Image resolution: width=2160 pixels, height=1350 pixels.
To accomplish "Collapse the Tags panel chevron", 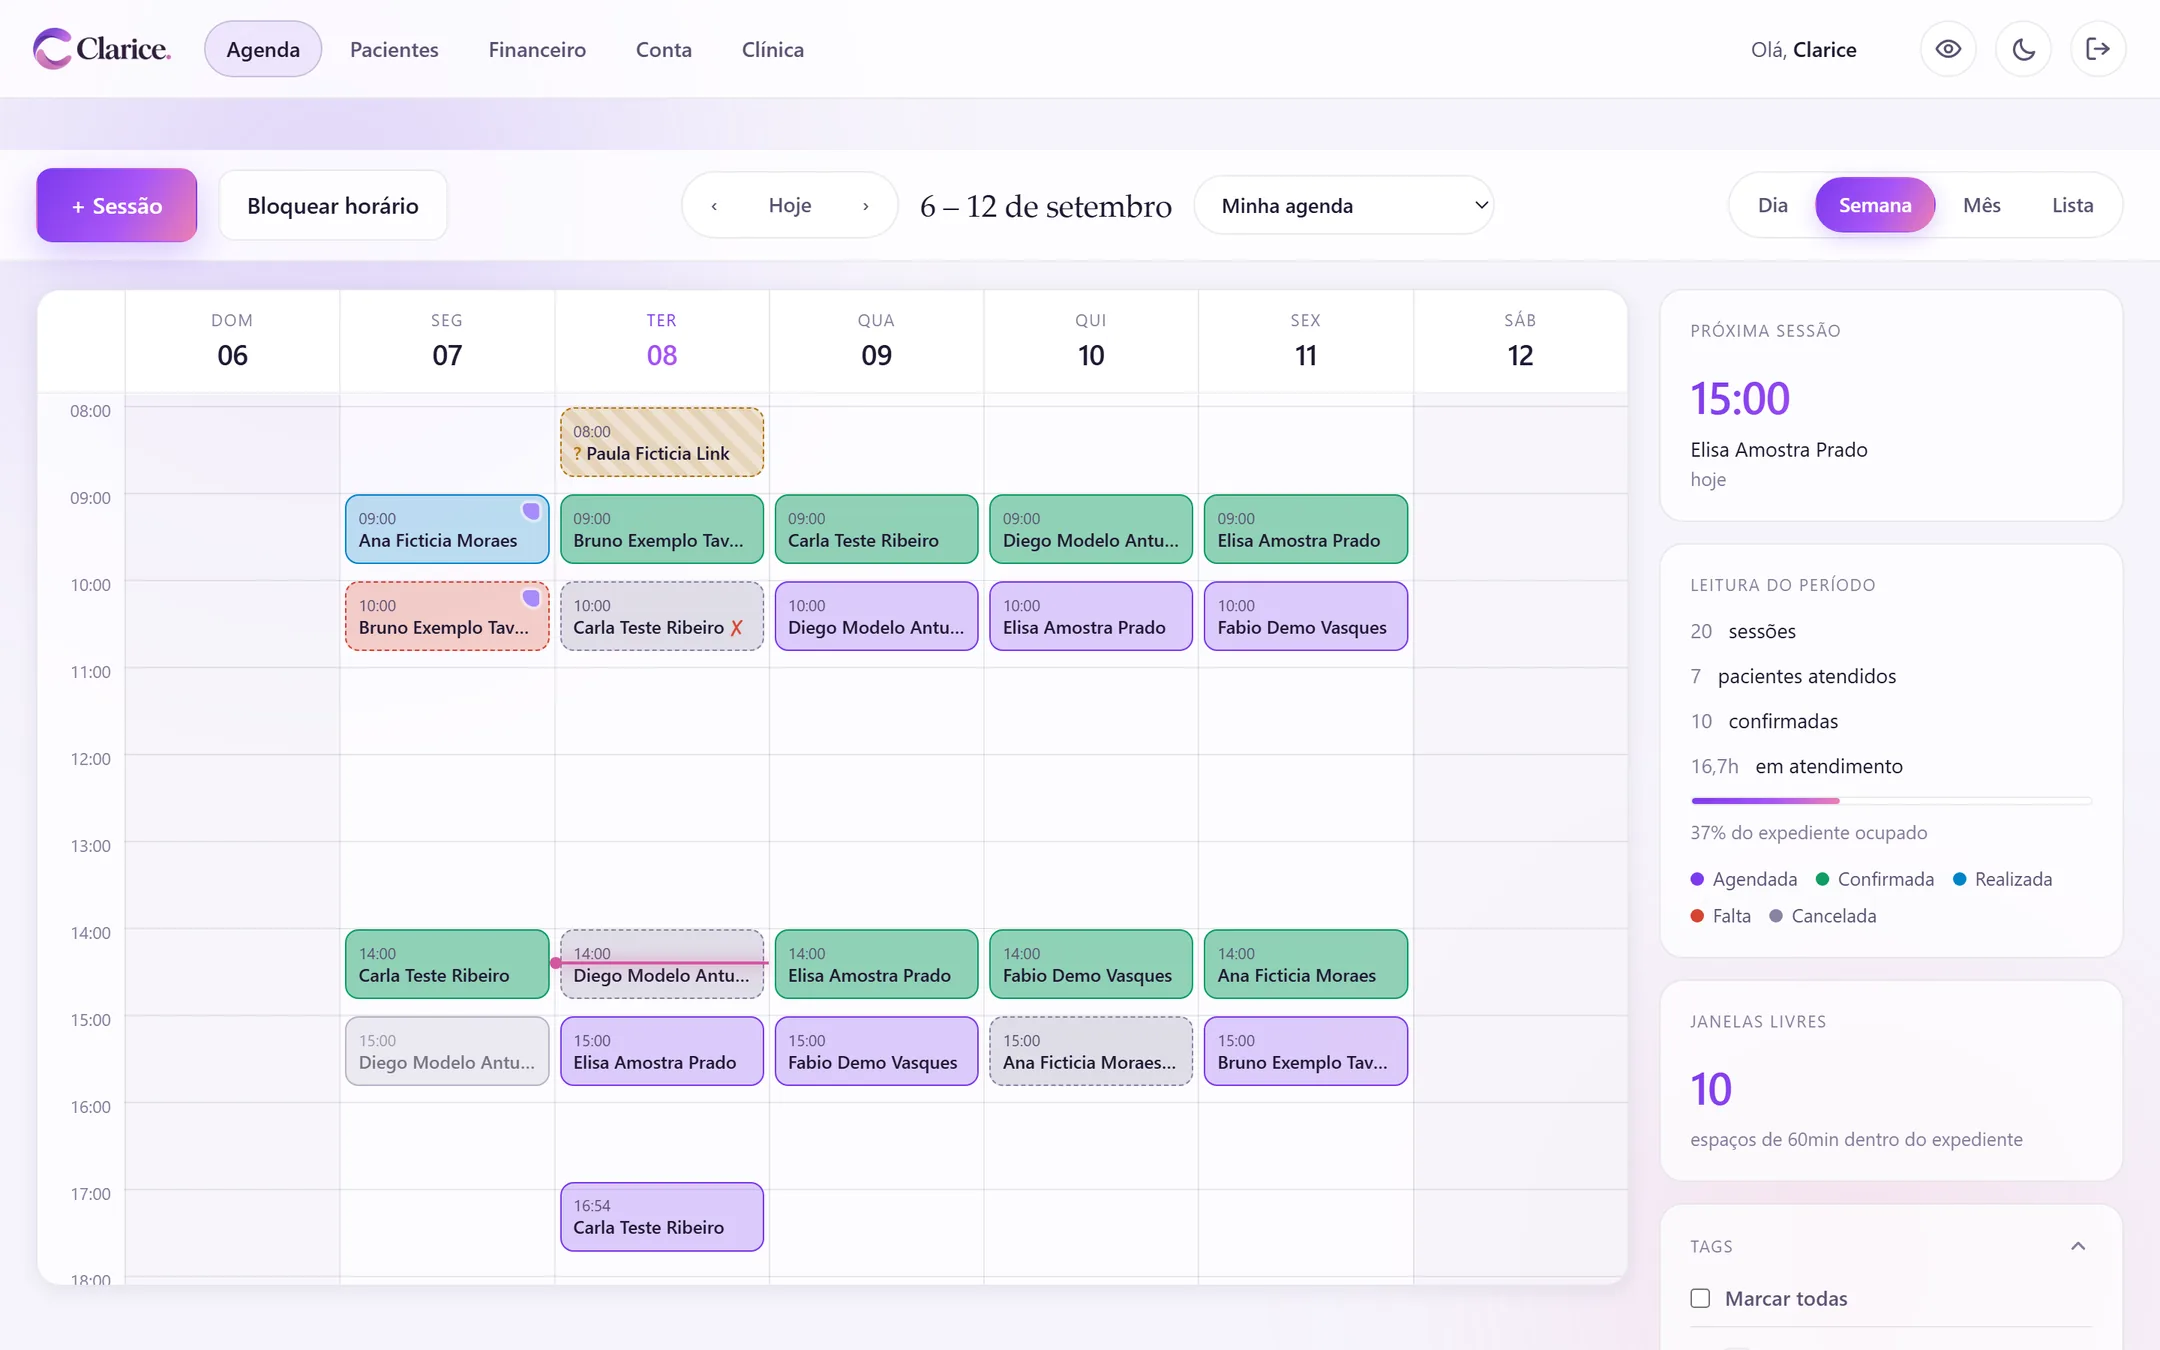I will [x=2078, y=1246].
